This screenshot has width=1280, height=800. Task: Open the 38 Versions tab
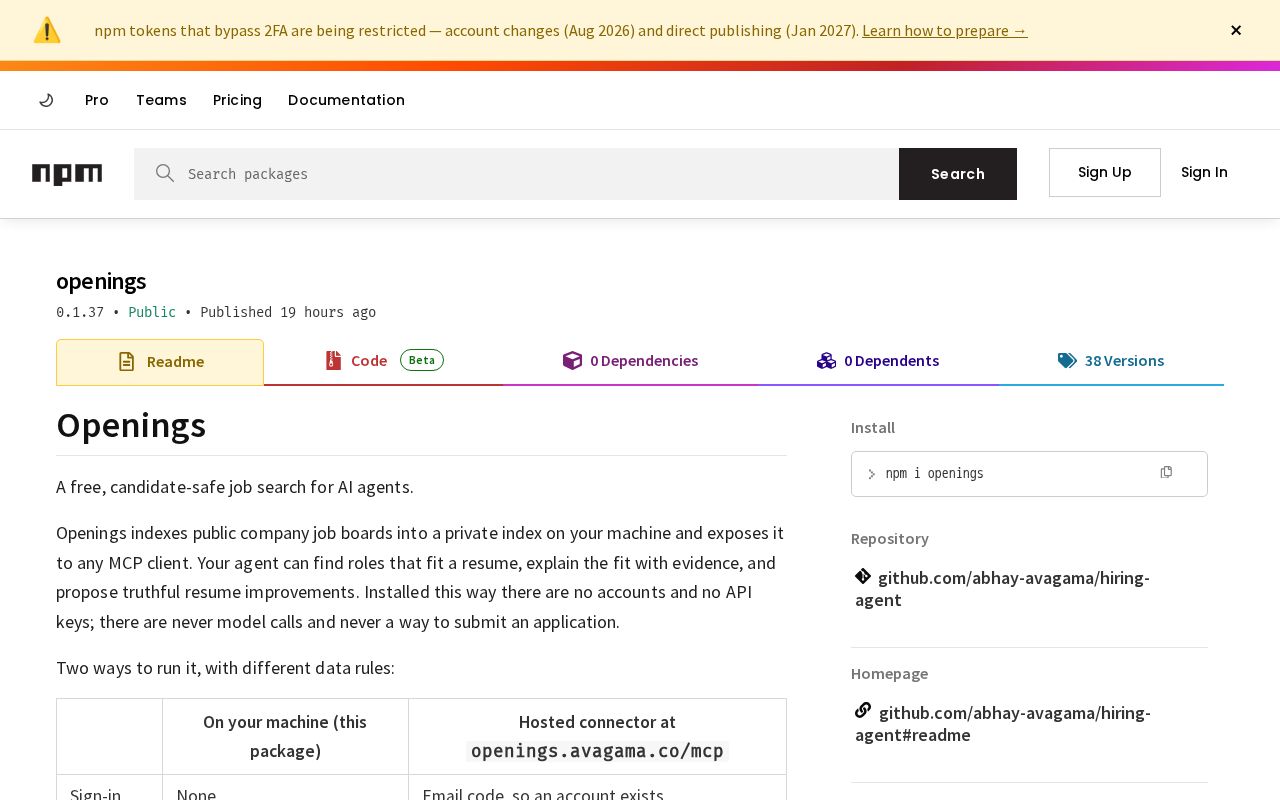pyautogui.click(x=1111, y=361)
